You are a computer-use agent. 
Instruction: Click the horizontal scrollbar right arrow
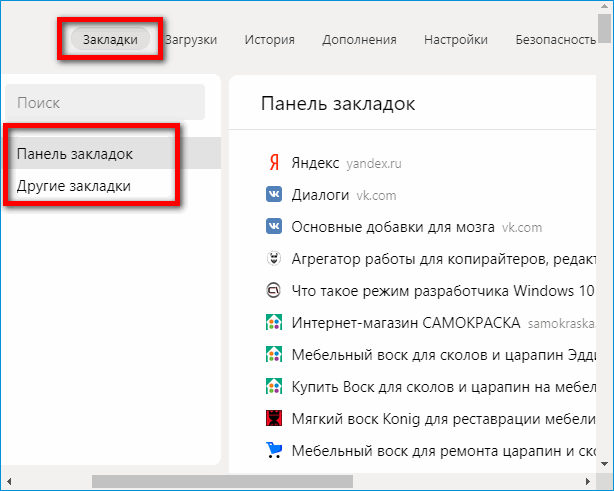point(588,481)
